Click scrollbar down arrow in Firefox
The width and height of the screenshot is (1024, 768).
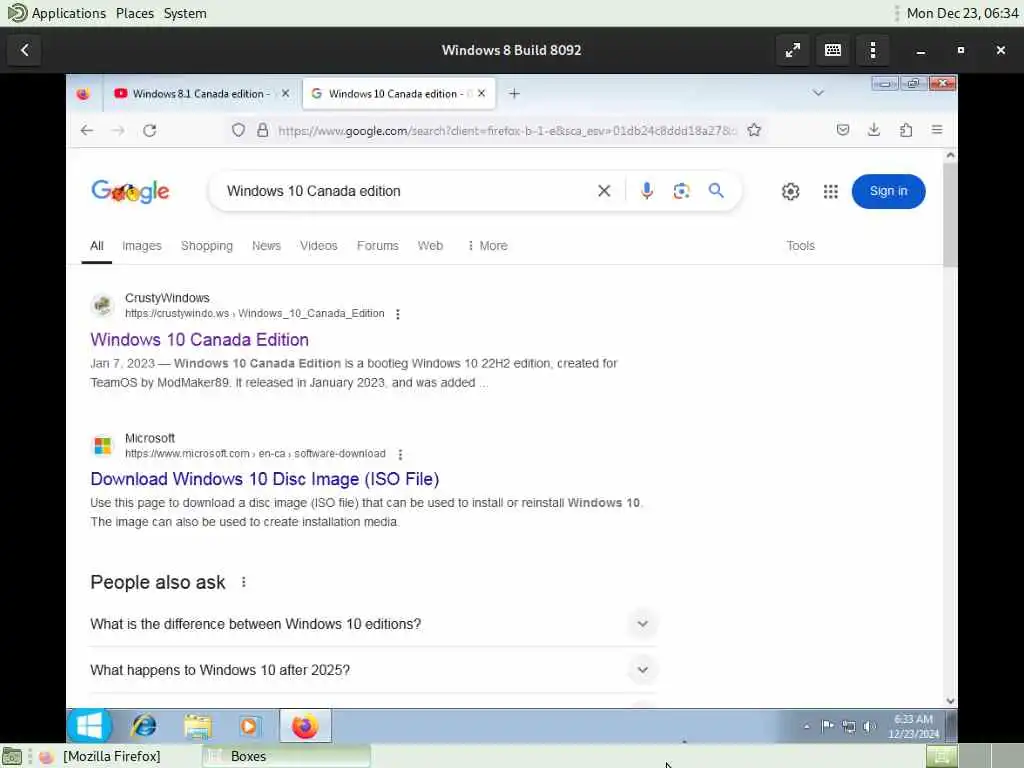pos(950,701)
